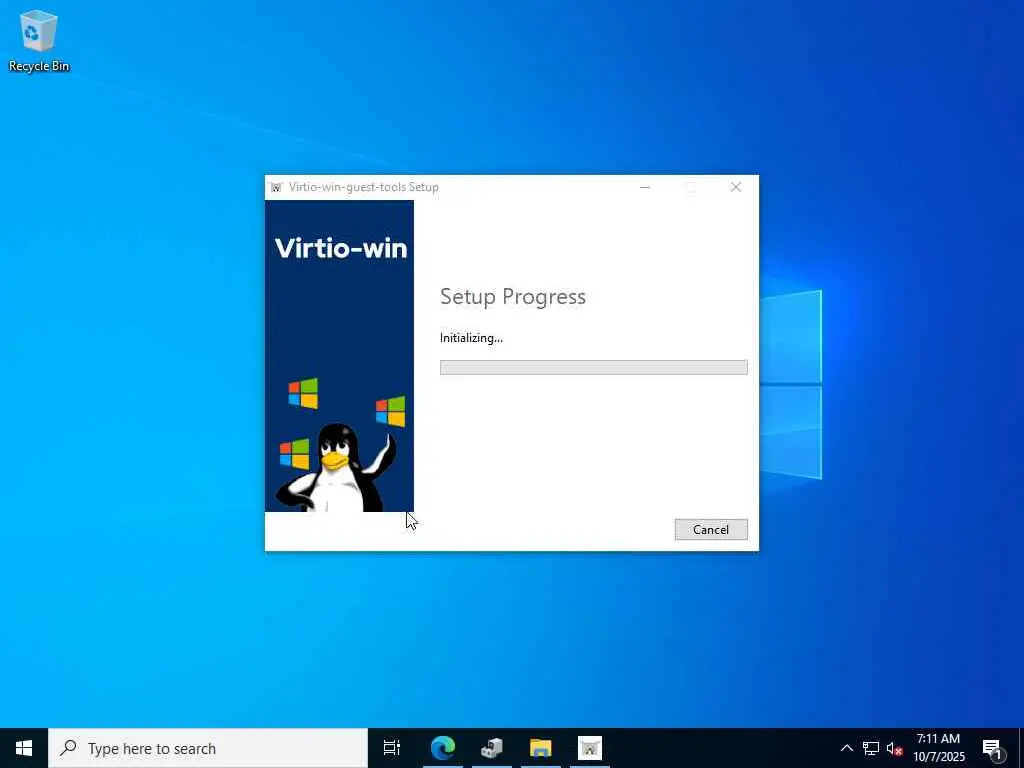Close the Virtio-win-guest-tools Setup window
This screenshot has width=1024, height=768.
point(736,187)
